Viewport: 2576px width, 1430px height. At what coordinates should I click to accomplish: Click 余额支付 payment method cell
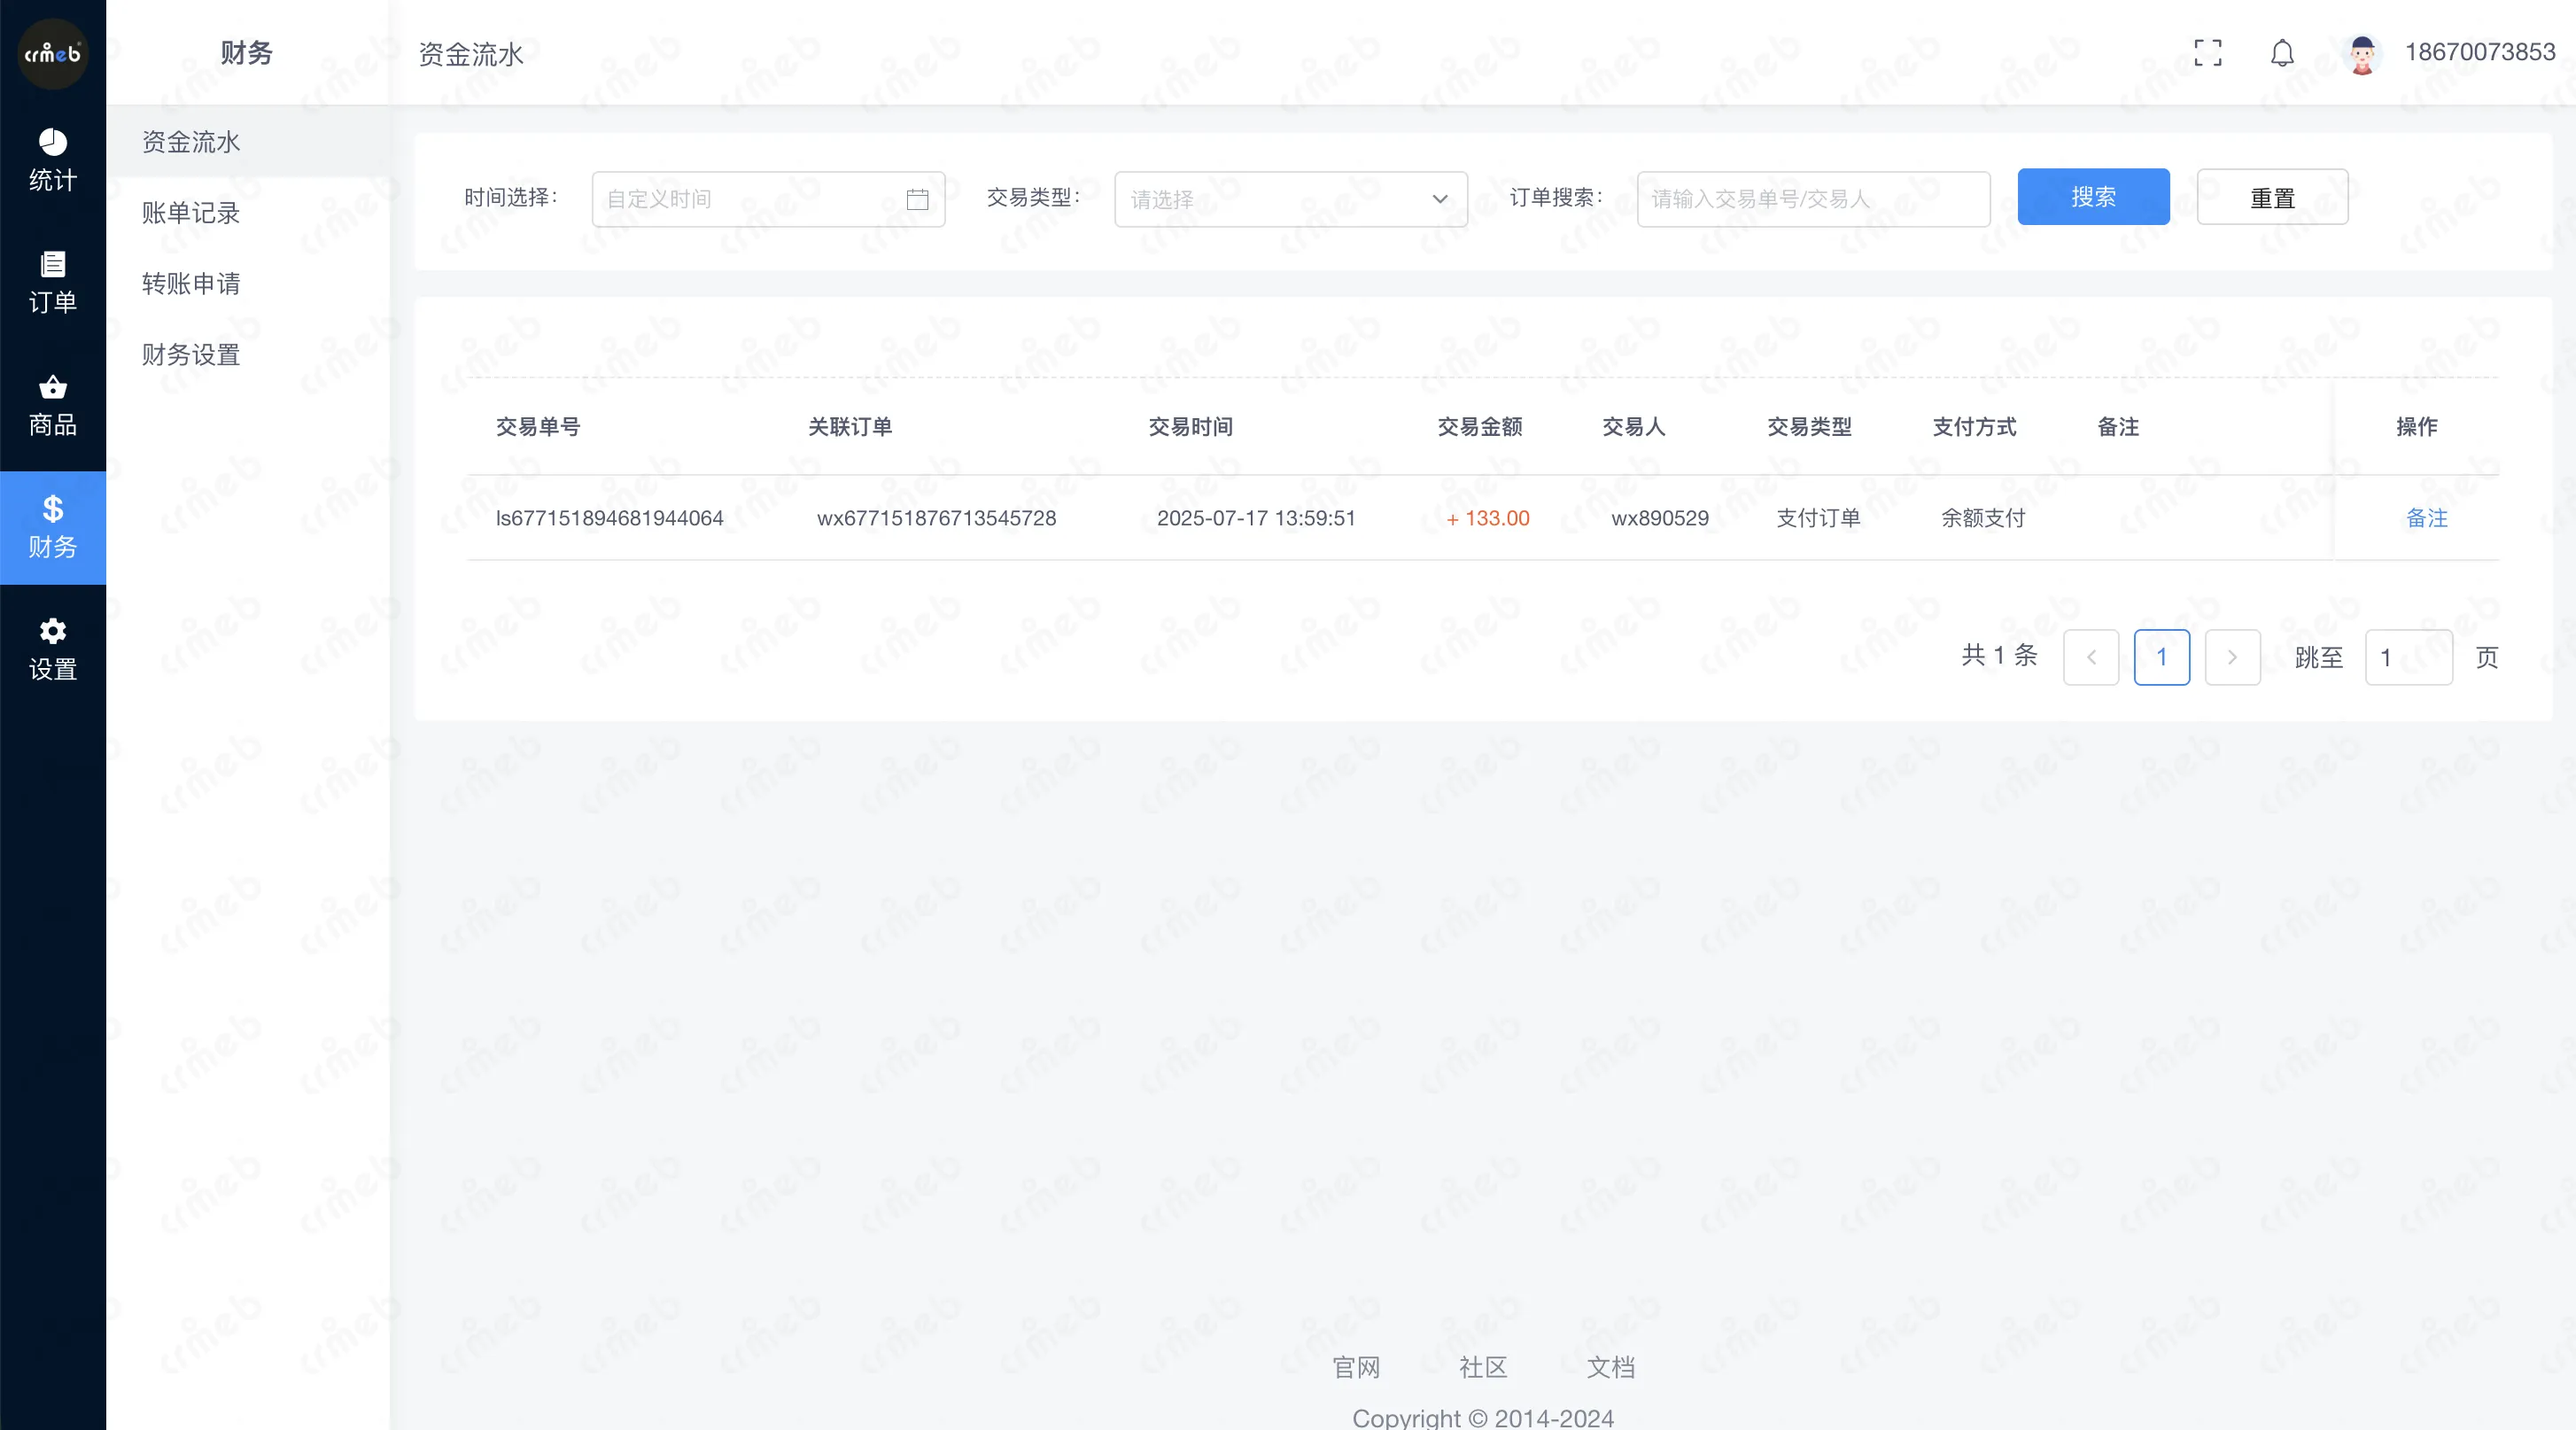coord(1983,518)
